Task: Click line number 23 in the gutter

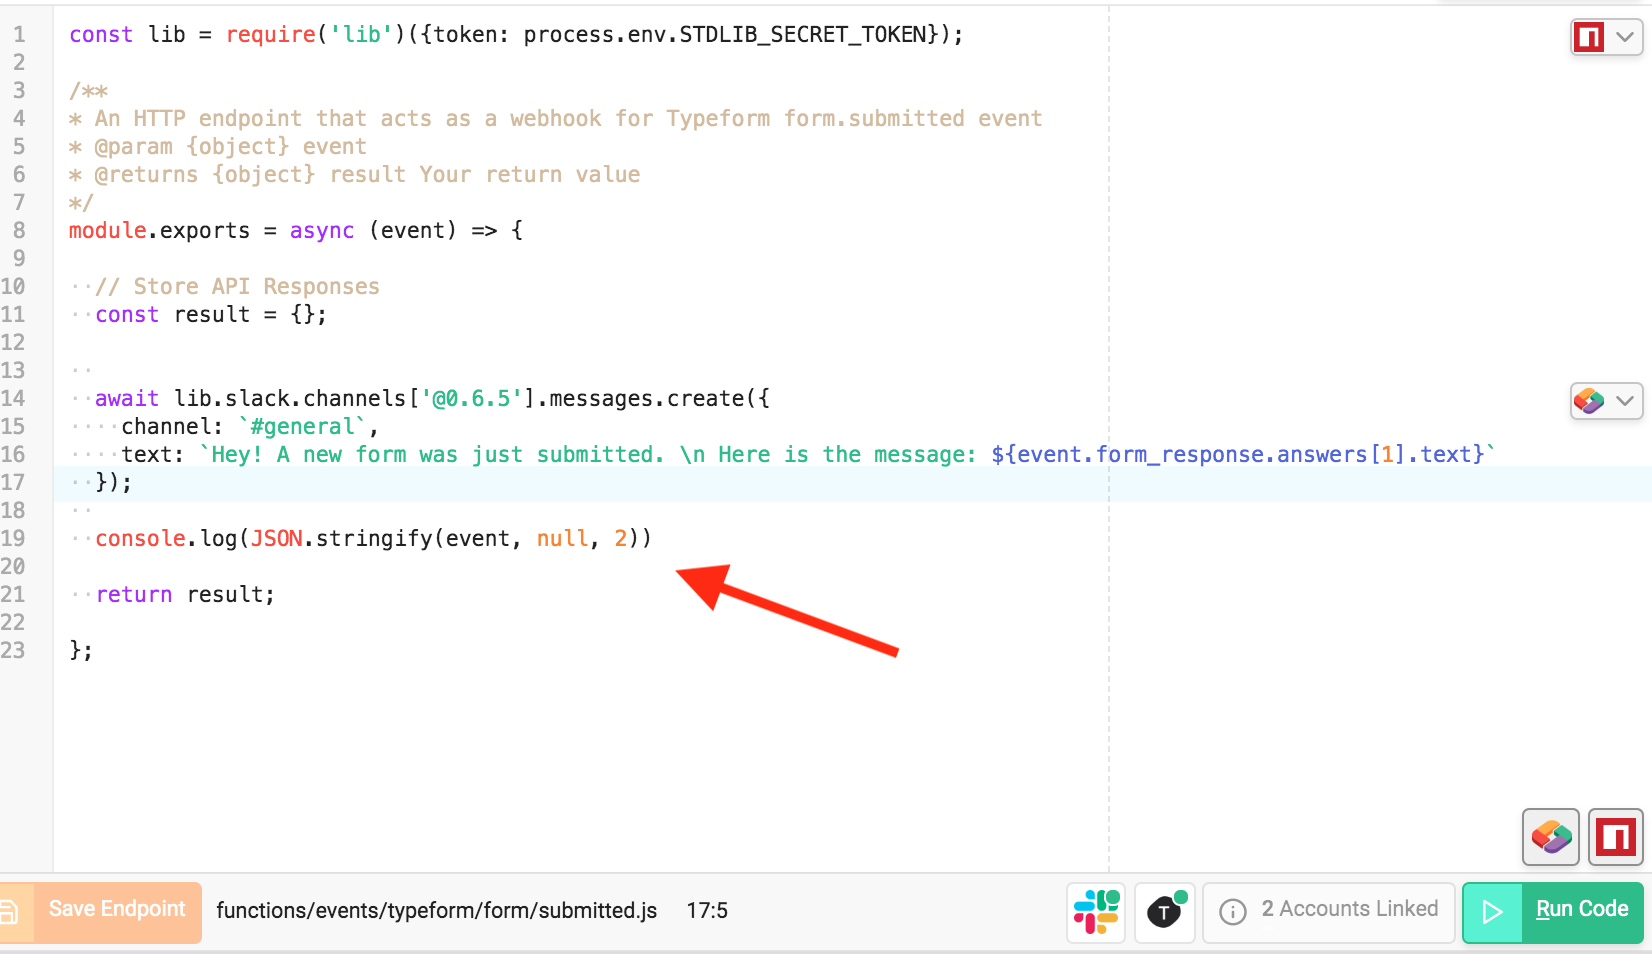Action: (x=13, y=650)
